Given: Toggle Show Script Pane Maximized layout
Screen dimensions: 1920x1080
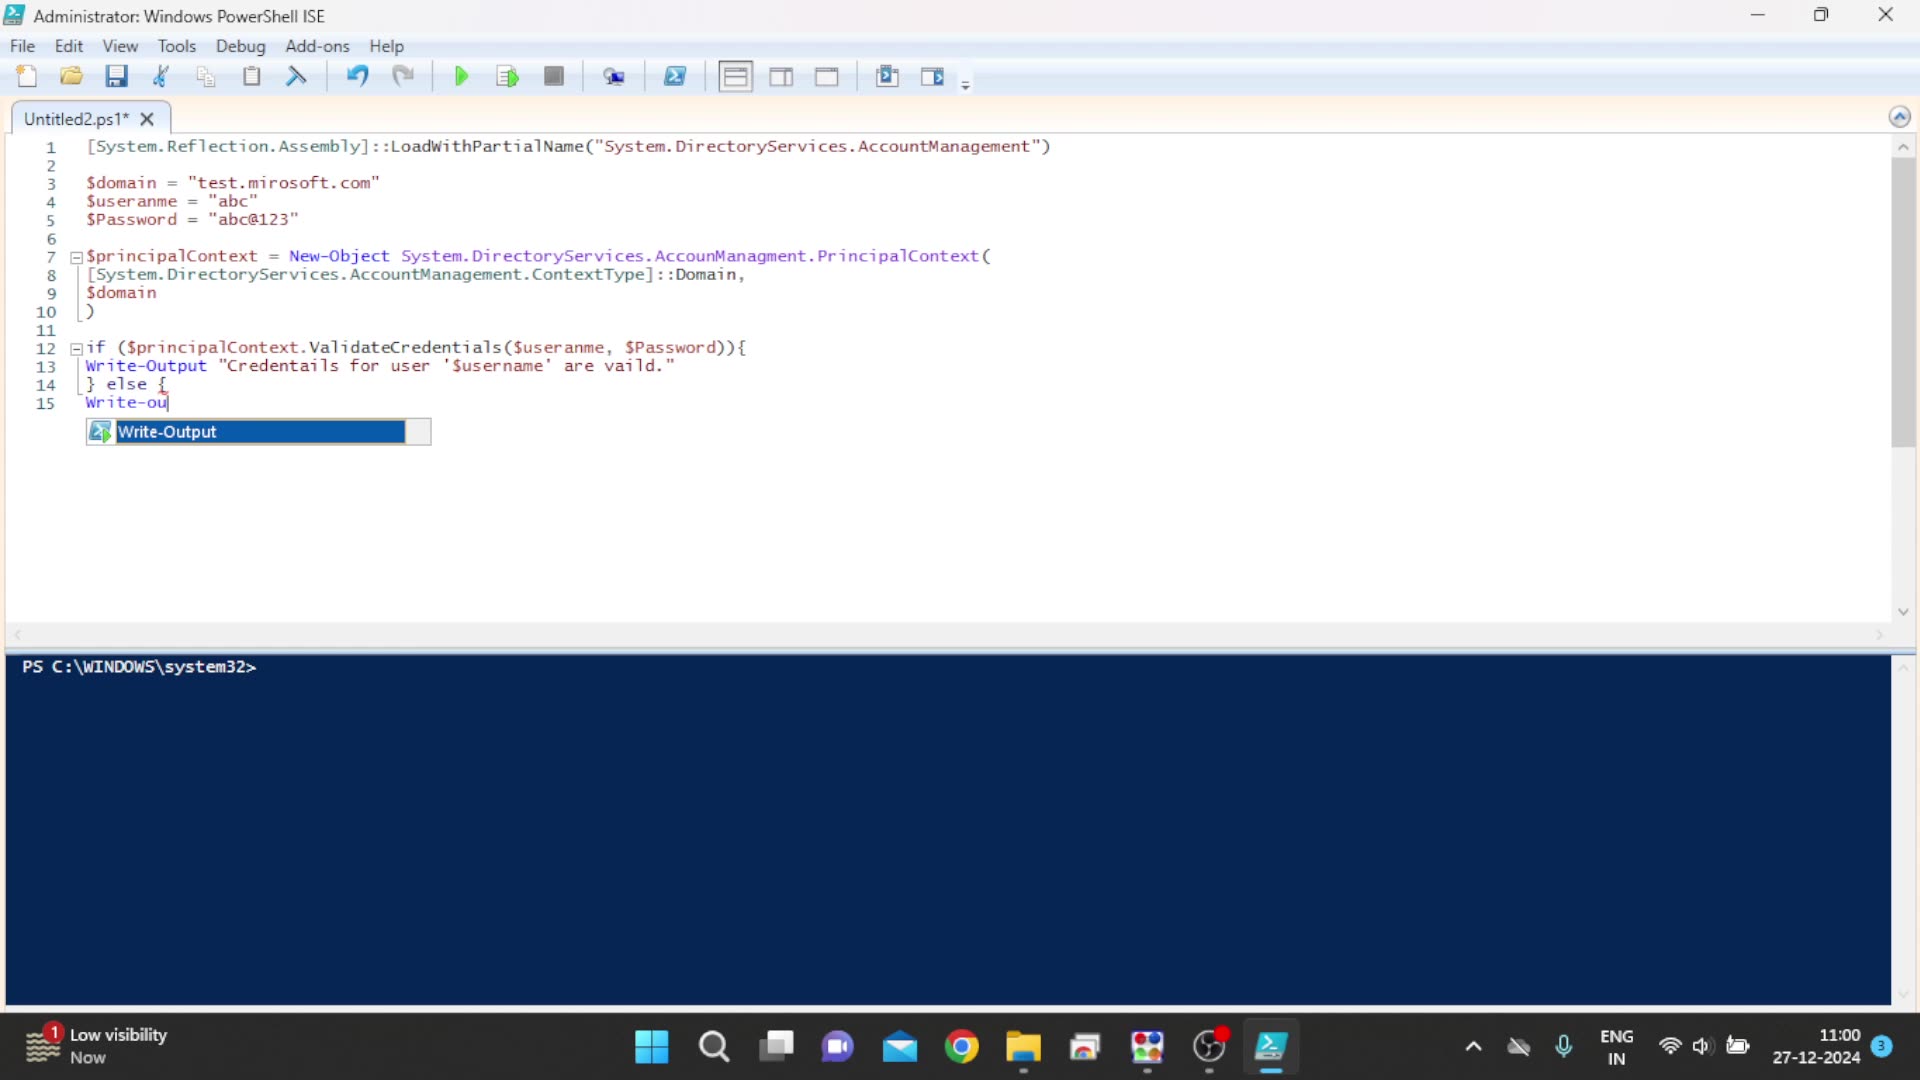Looking at the screenshot, I should 827,77.
